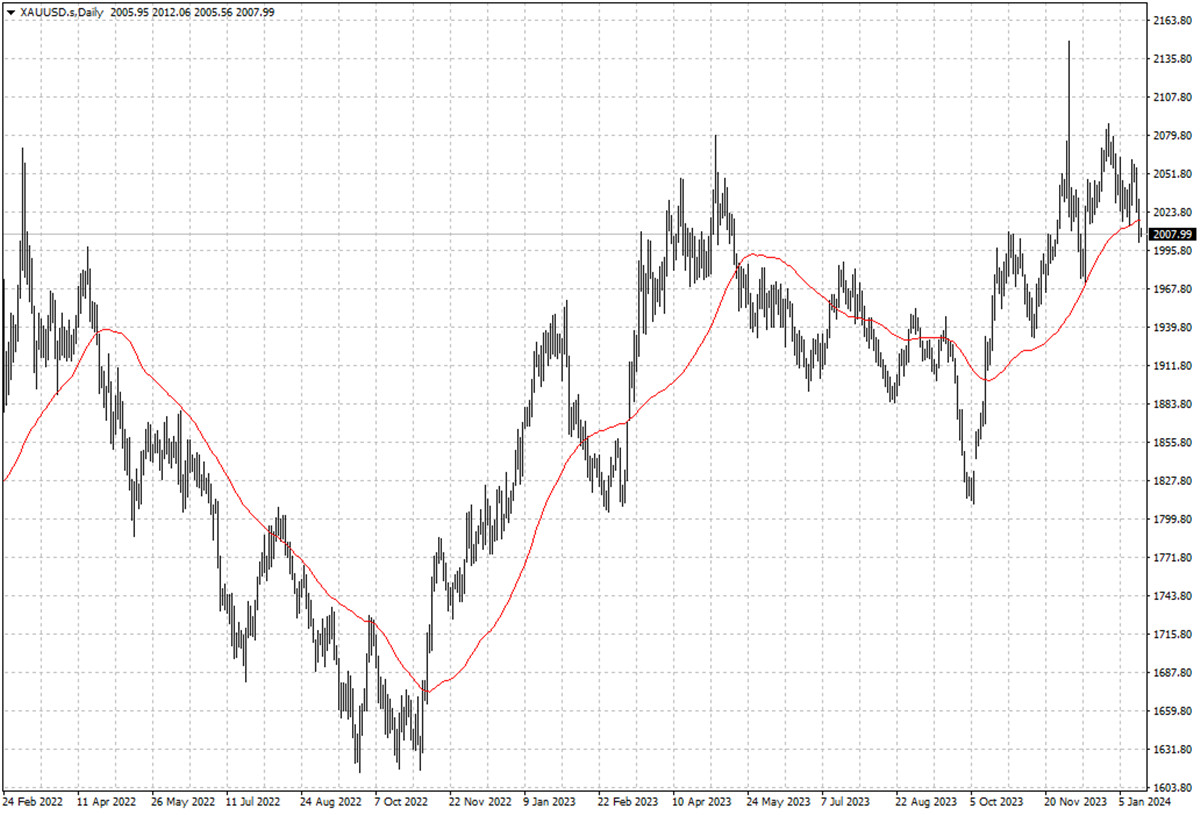Image resolution: width=1200 pixels, height=815 pixels.
Task: Click the 1659.80 price axis label
Action: (x=1171, y=711)
